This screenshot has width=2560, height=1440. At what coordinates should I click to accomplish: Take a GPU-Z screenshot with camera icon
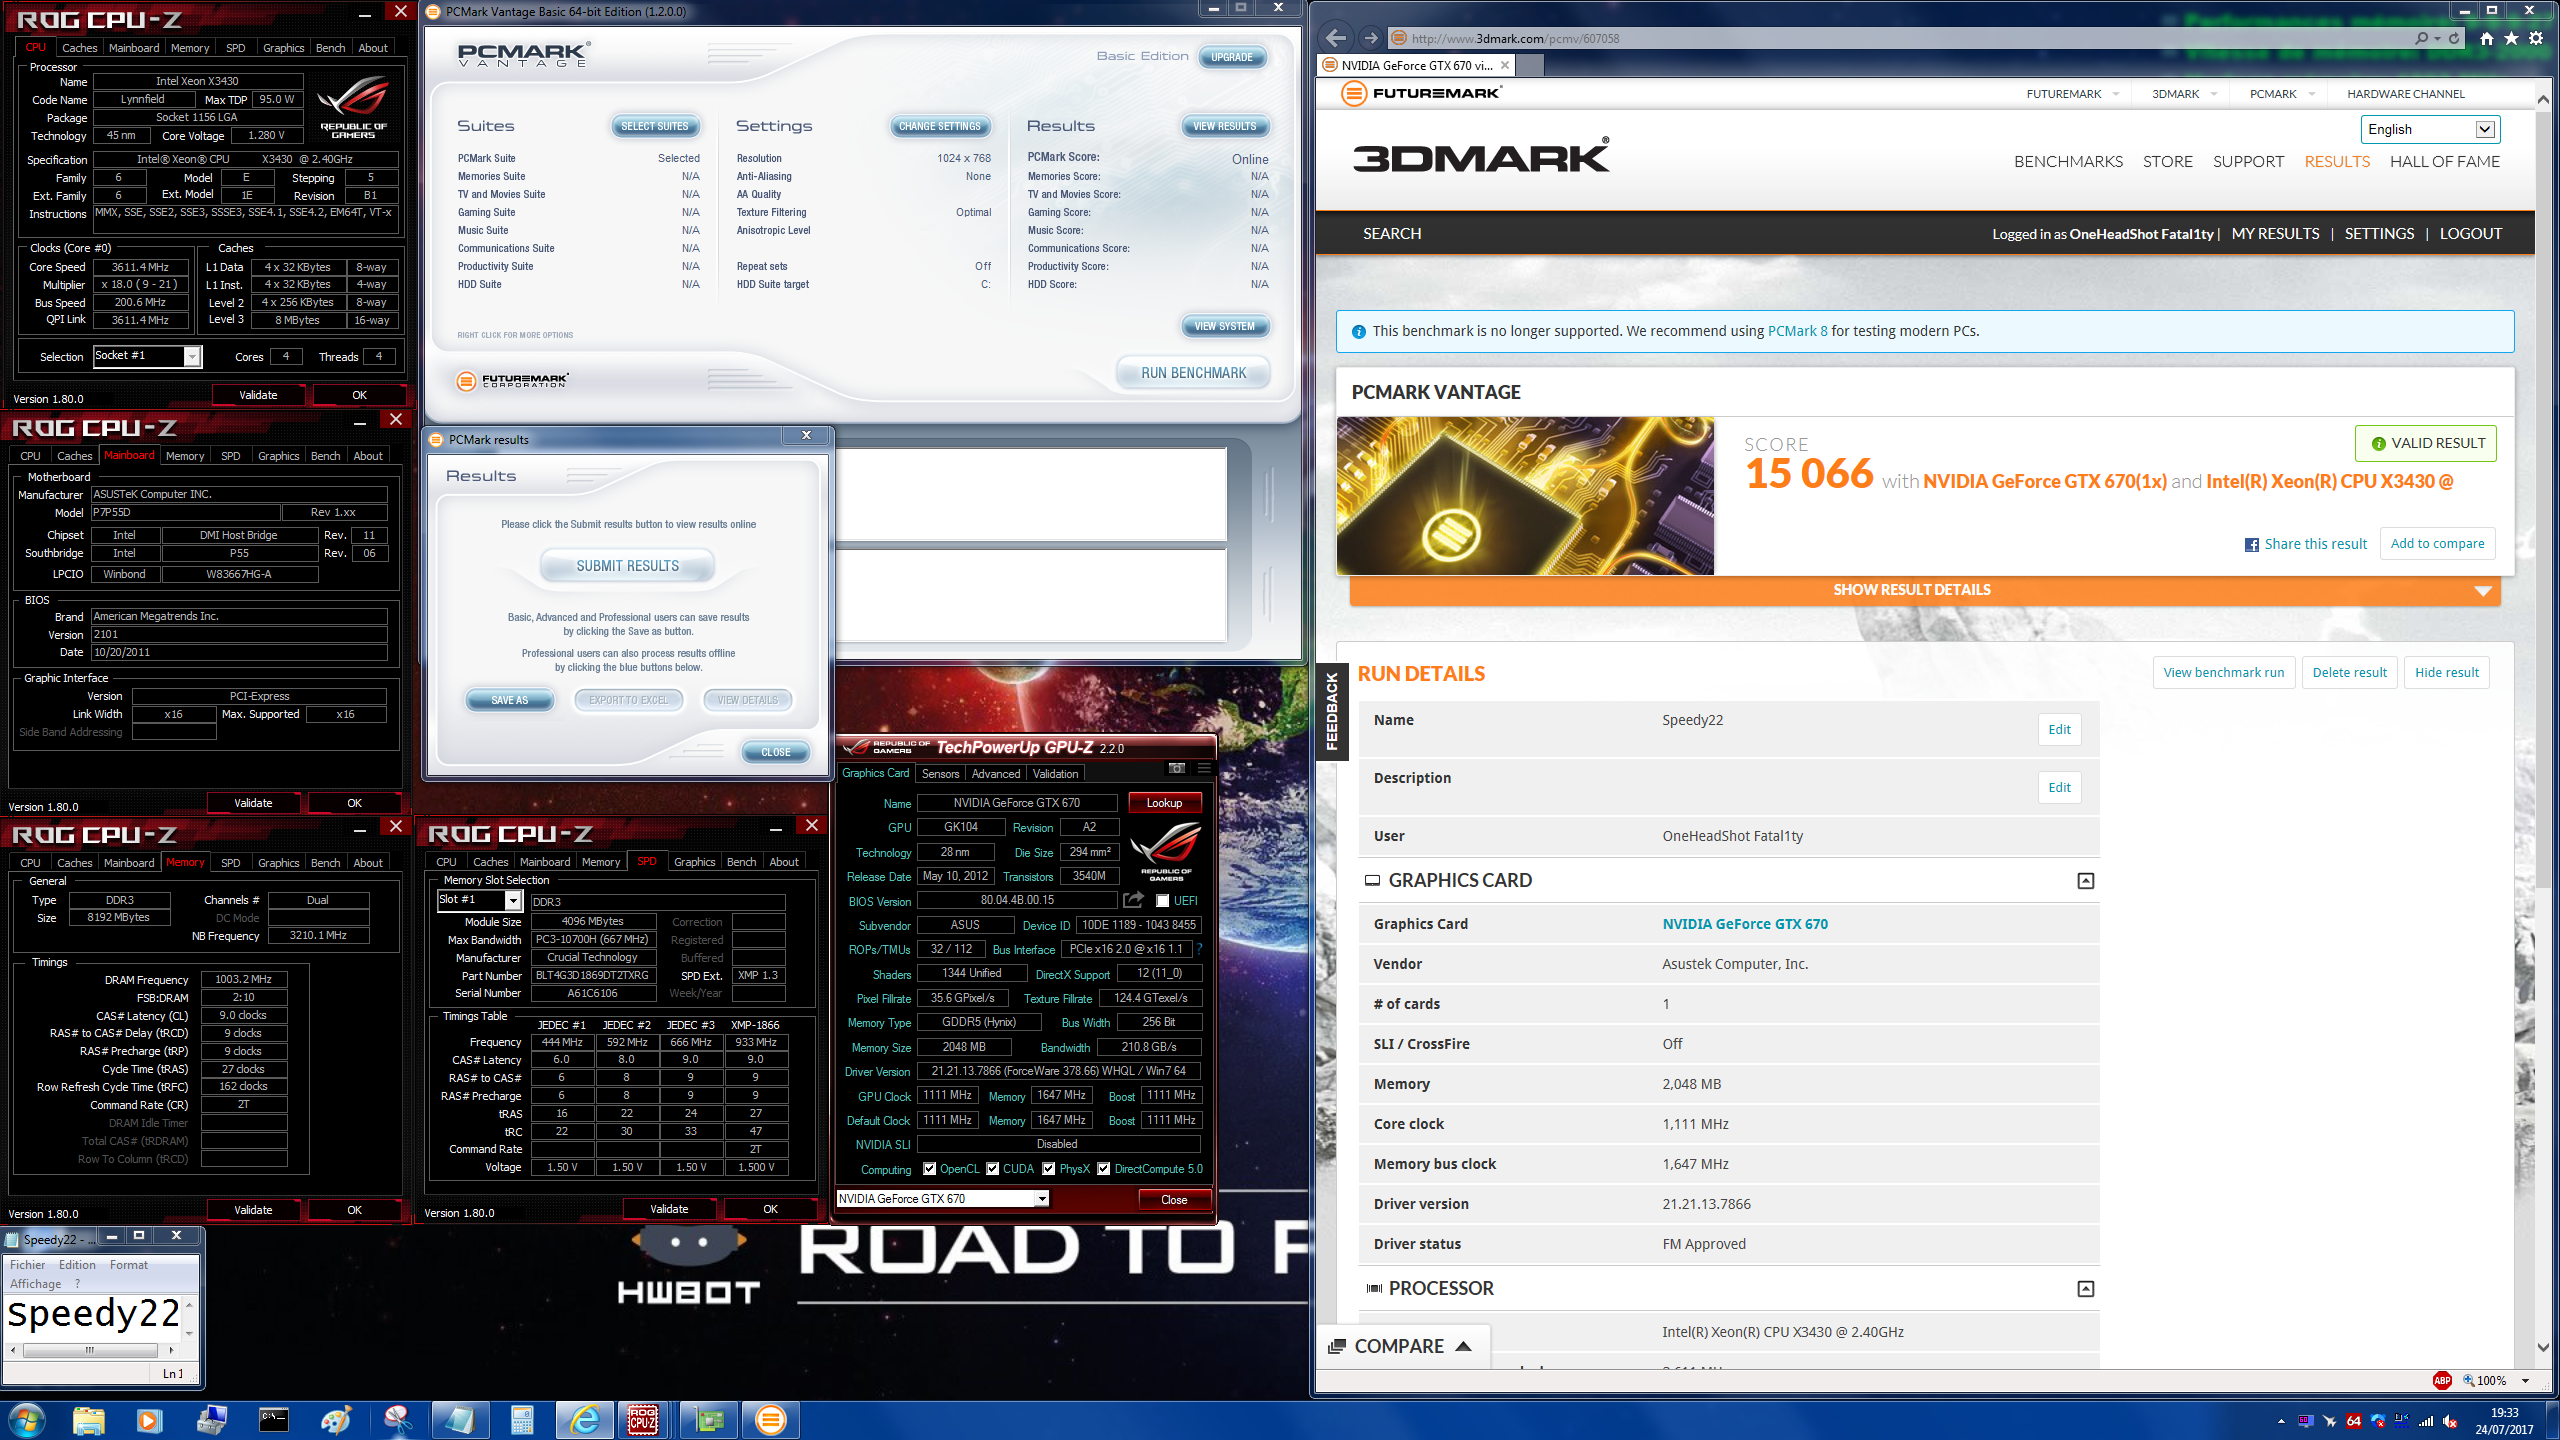tap(1177, 768)
